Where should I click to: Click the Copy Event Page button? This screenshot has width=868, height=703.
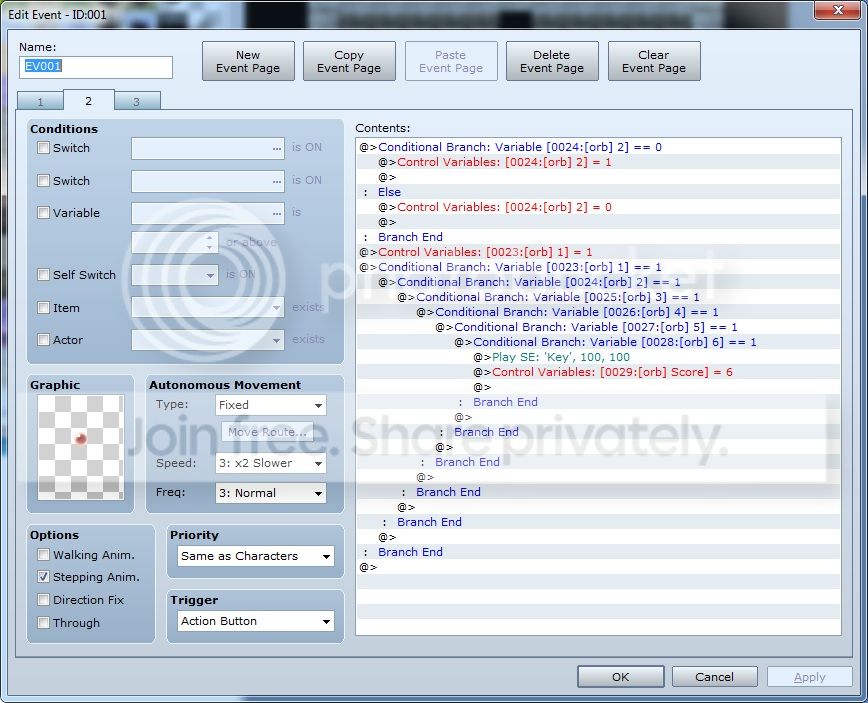coord(349,61)
